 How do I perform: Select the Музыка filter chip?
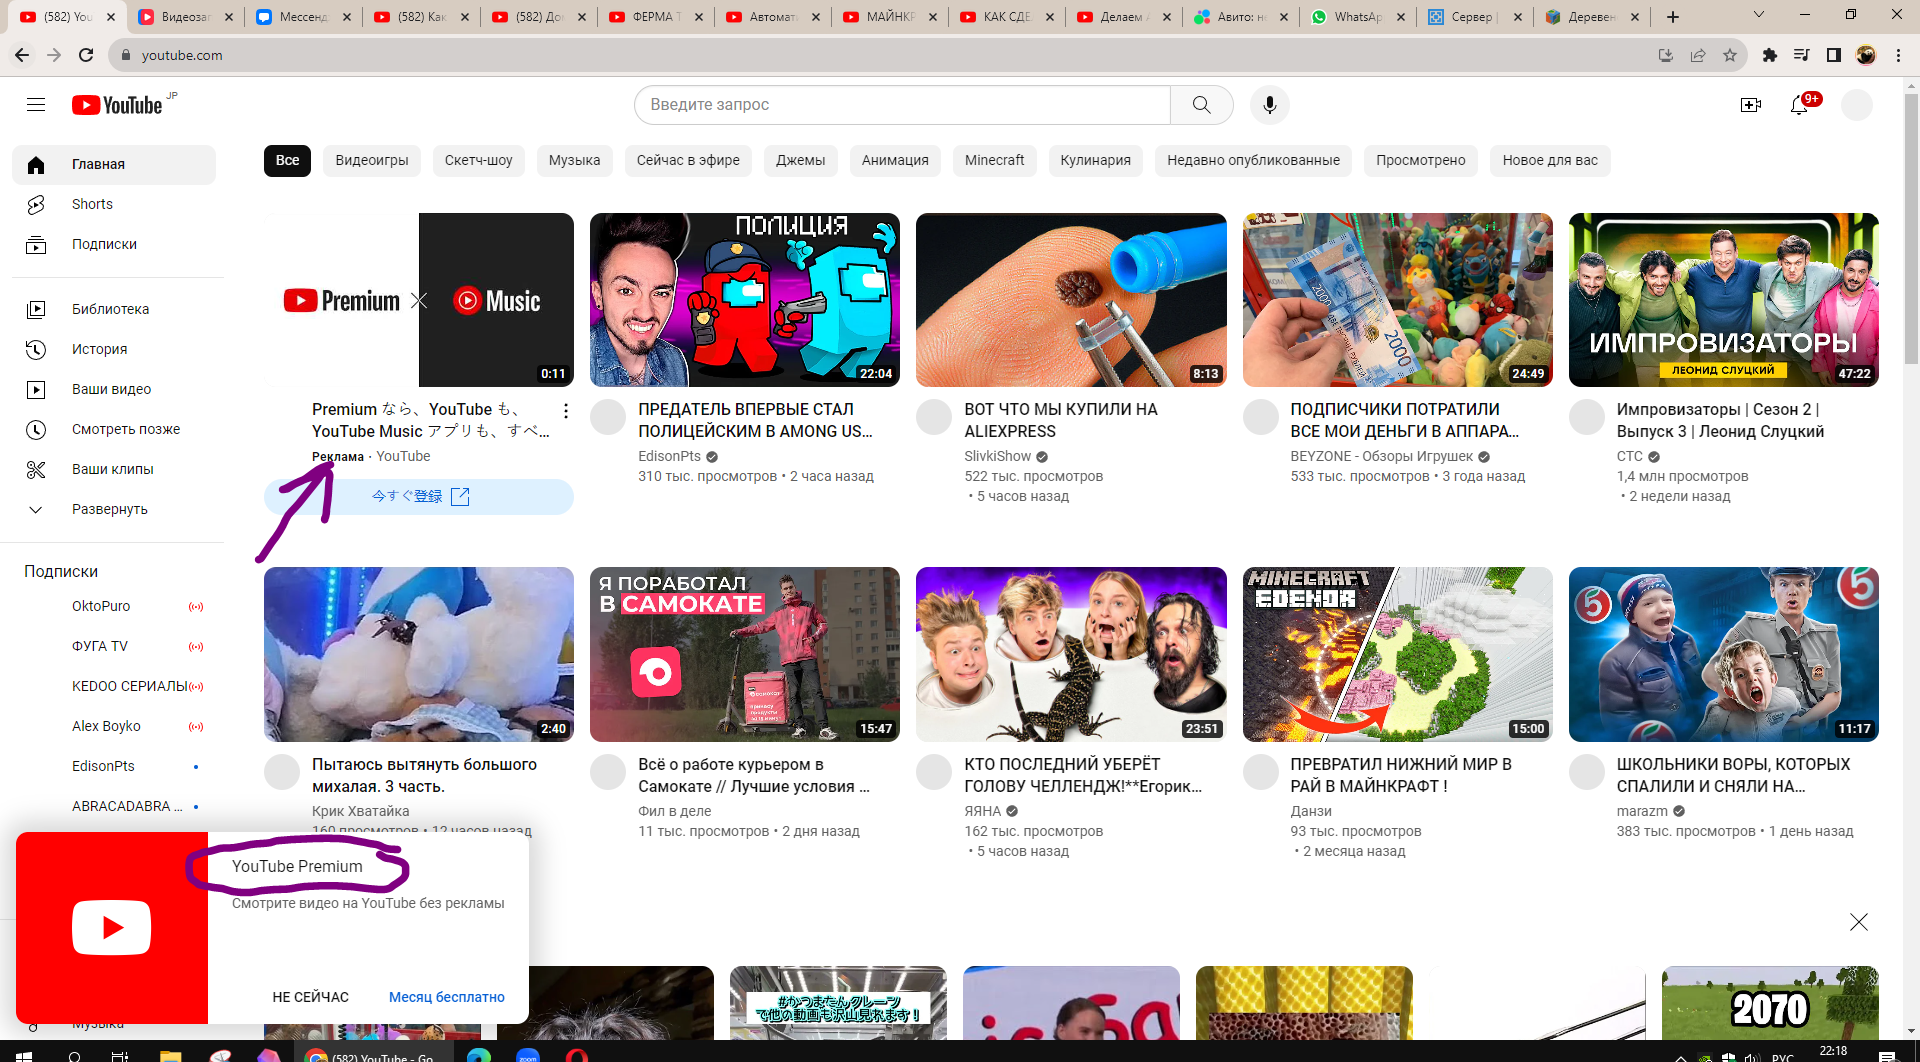[x=574, y=160]
